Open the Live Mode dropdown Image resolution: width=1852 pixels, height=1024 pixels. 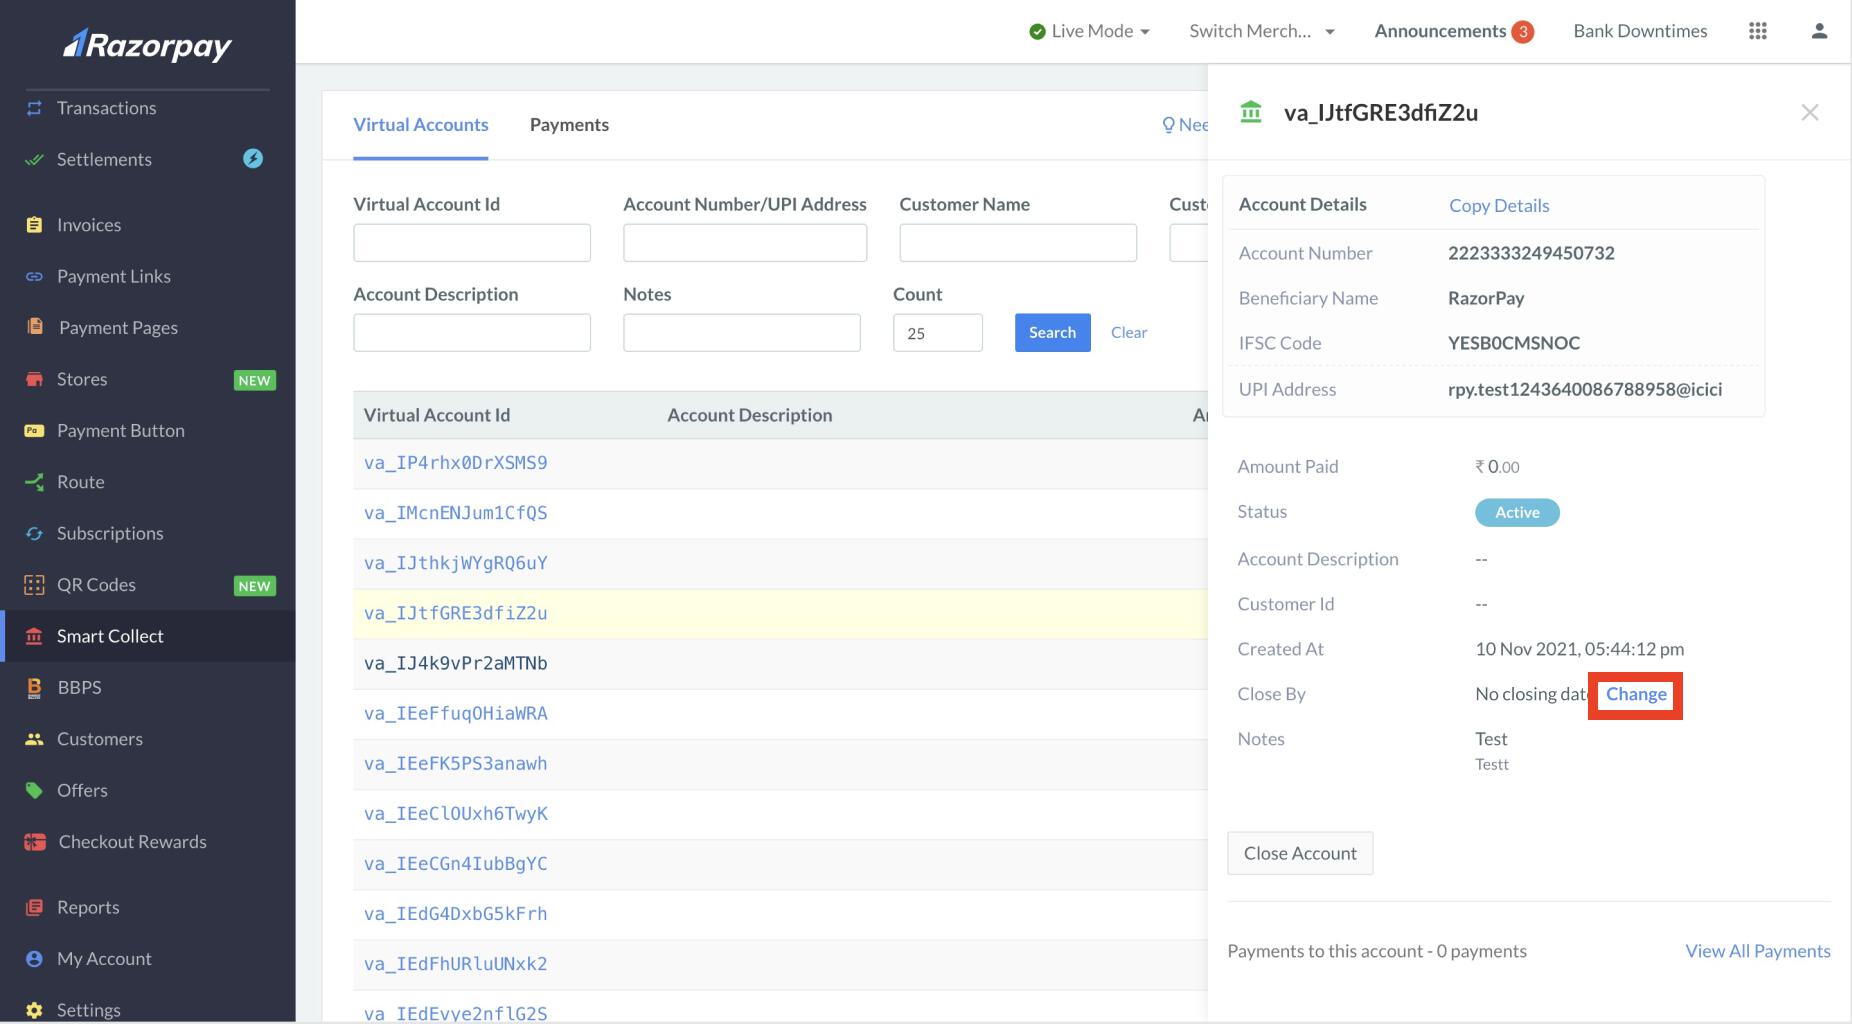click(1089, 31)
